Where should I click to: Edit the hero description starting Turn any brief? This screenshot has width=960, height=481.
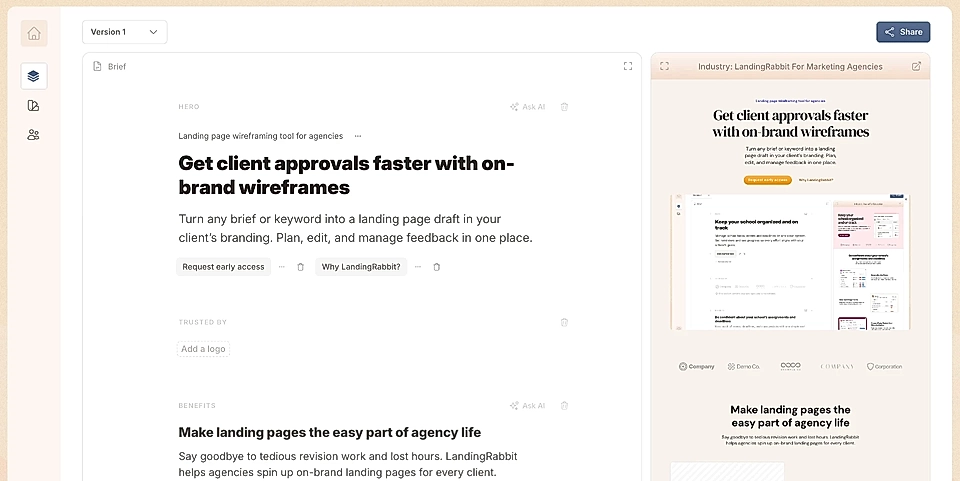[x=356, y=228]
